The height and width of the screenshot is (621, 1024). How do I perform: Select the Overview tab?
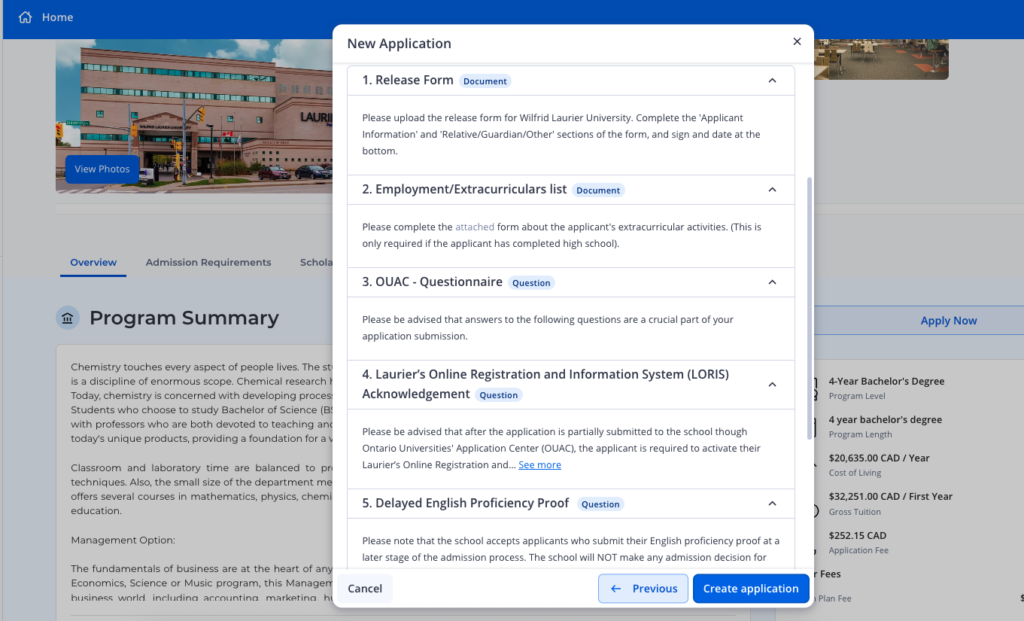tap(93, 262)
